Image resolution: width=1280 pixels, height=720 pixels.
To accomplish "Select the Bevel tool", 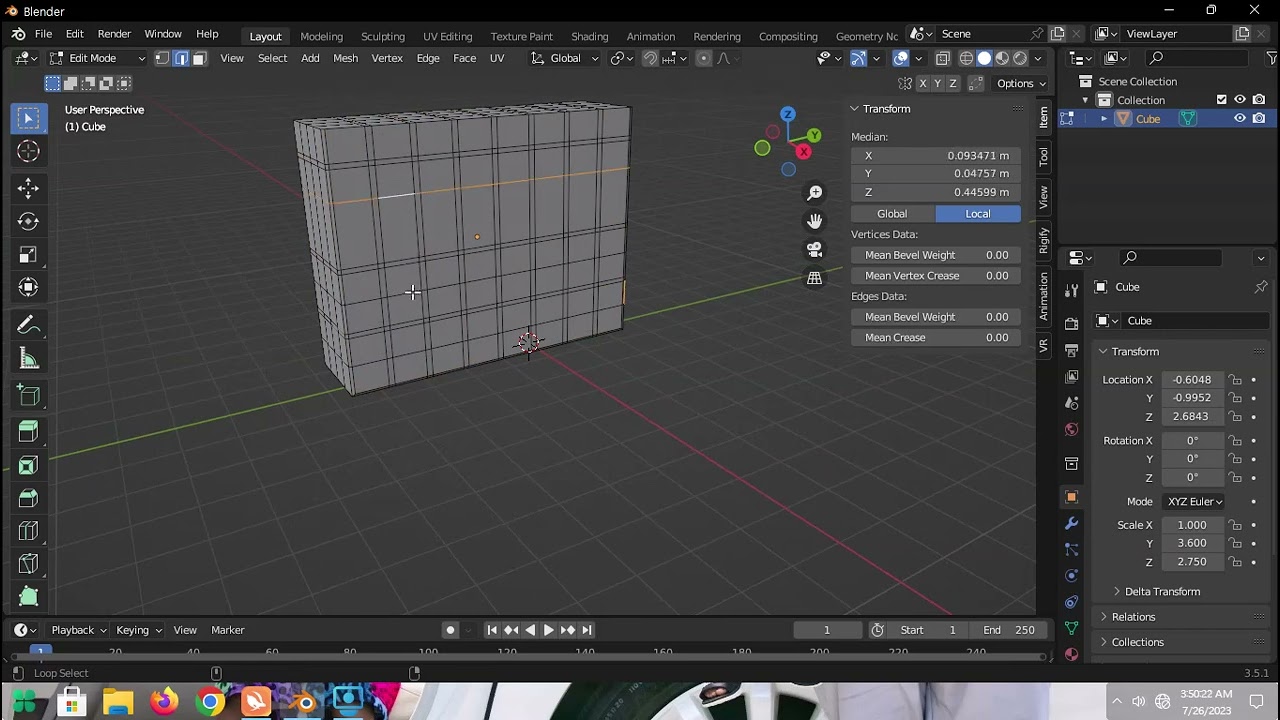I will pos(28,498).
